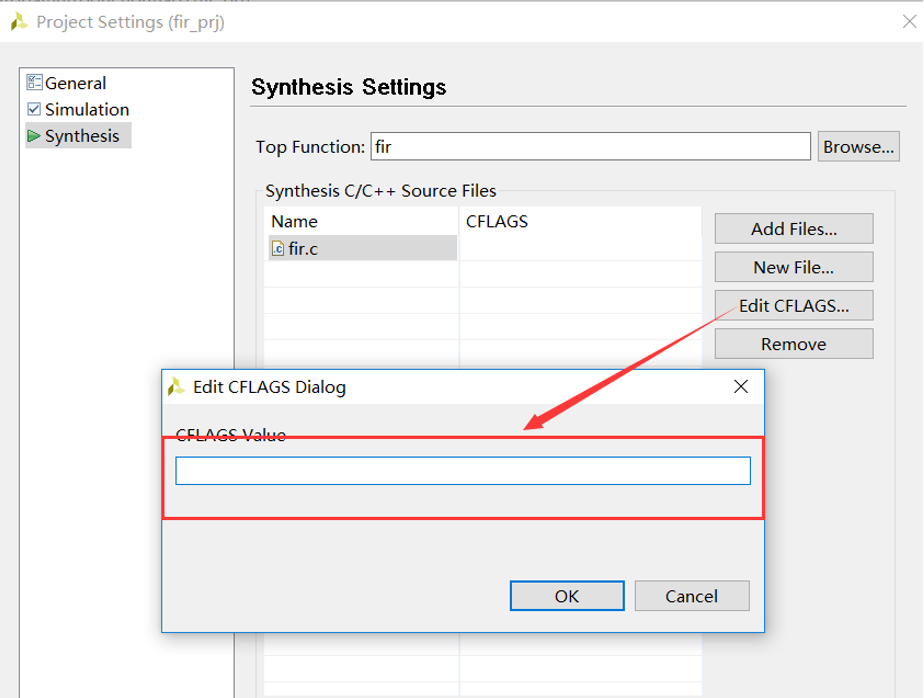
Task: Focus the CFLAGS Value text box
Action: click(x=463, y=471)
